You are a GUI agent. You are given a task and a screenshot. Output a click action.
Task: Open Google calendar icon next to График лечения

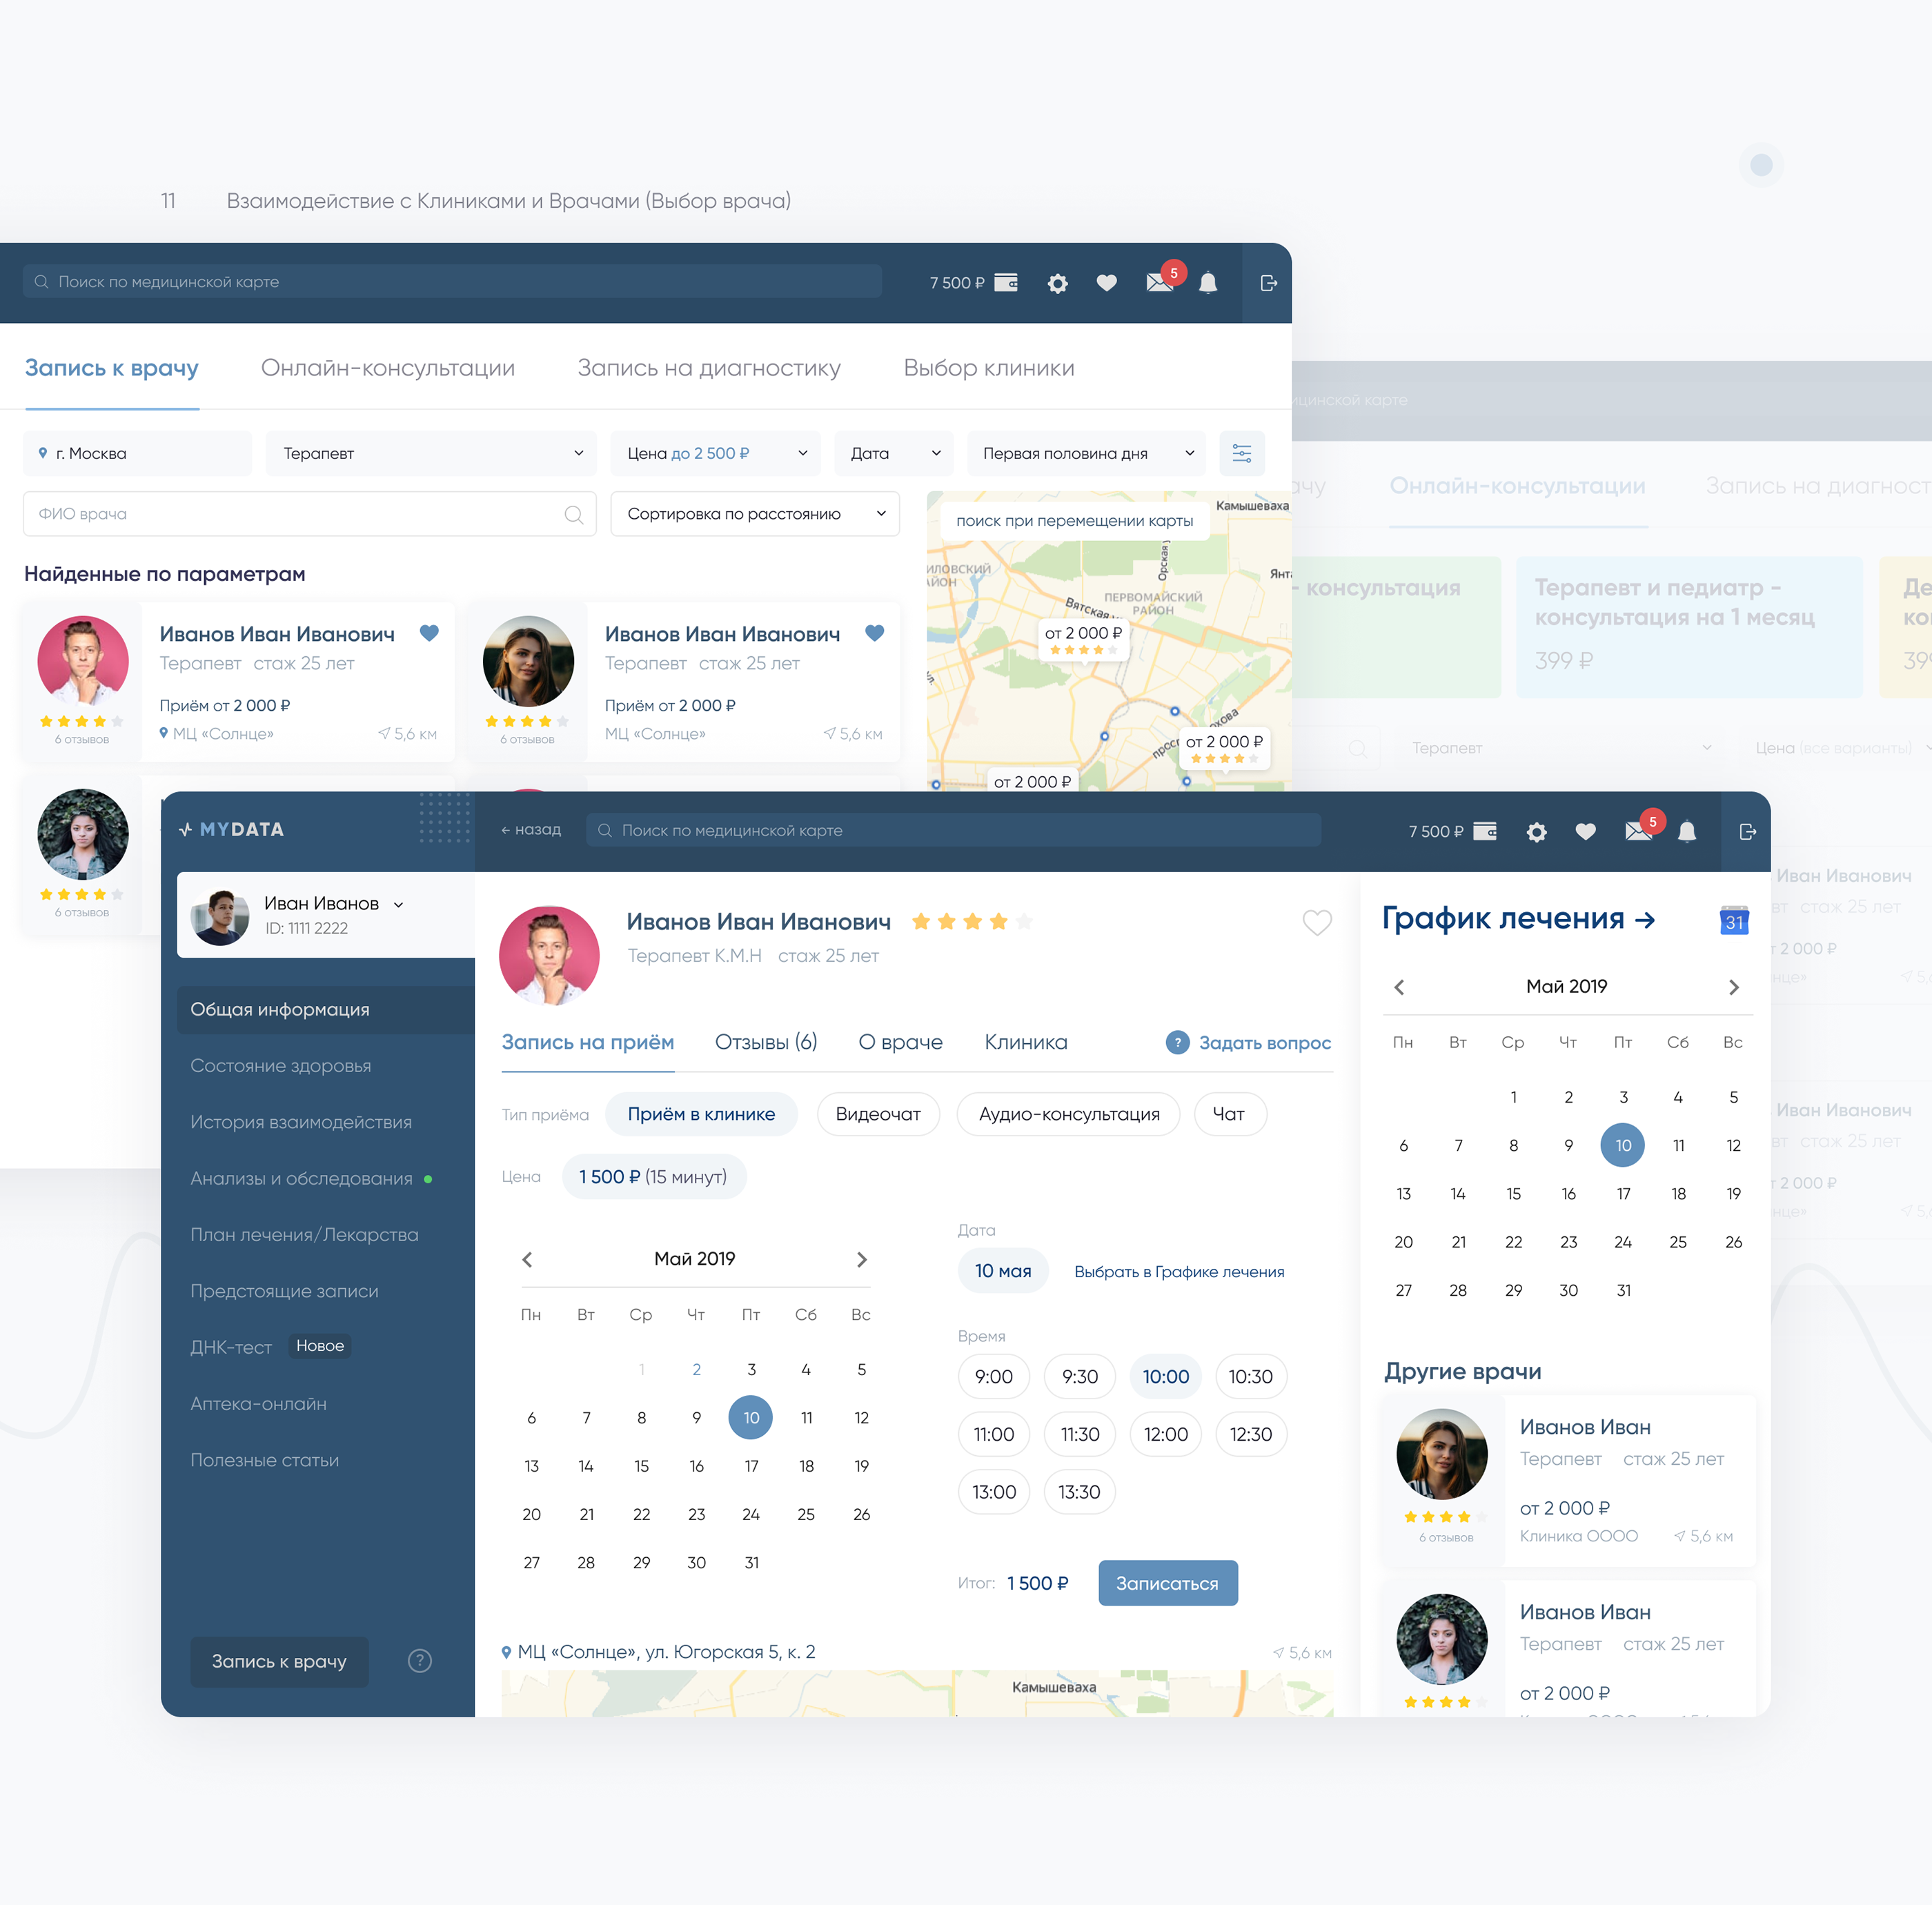[1734, 920]
